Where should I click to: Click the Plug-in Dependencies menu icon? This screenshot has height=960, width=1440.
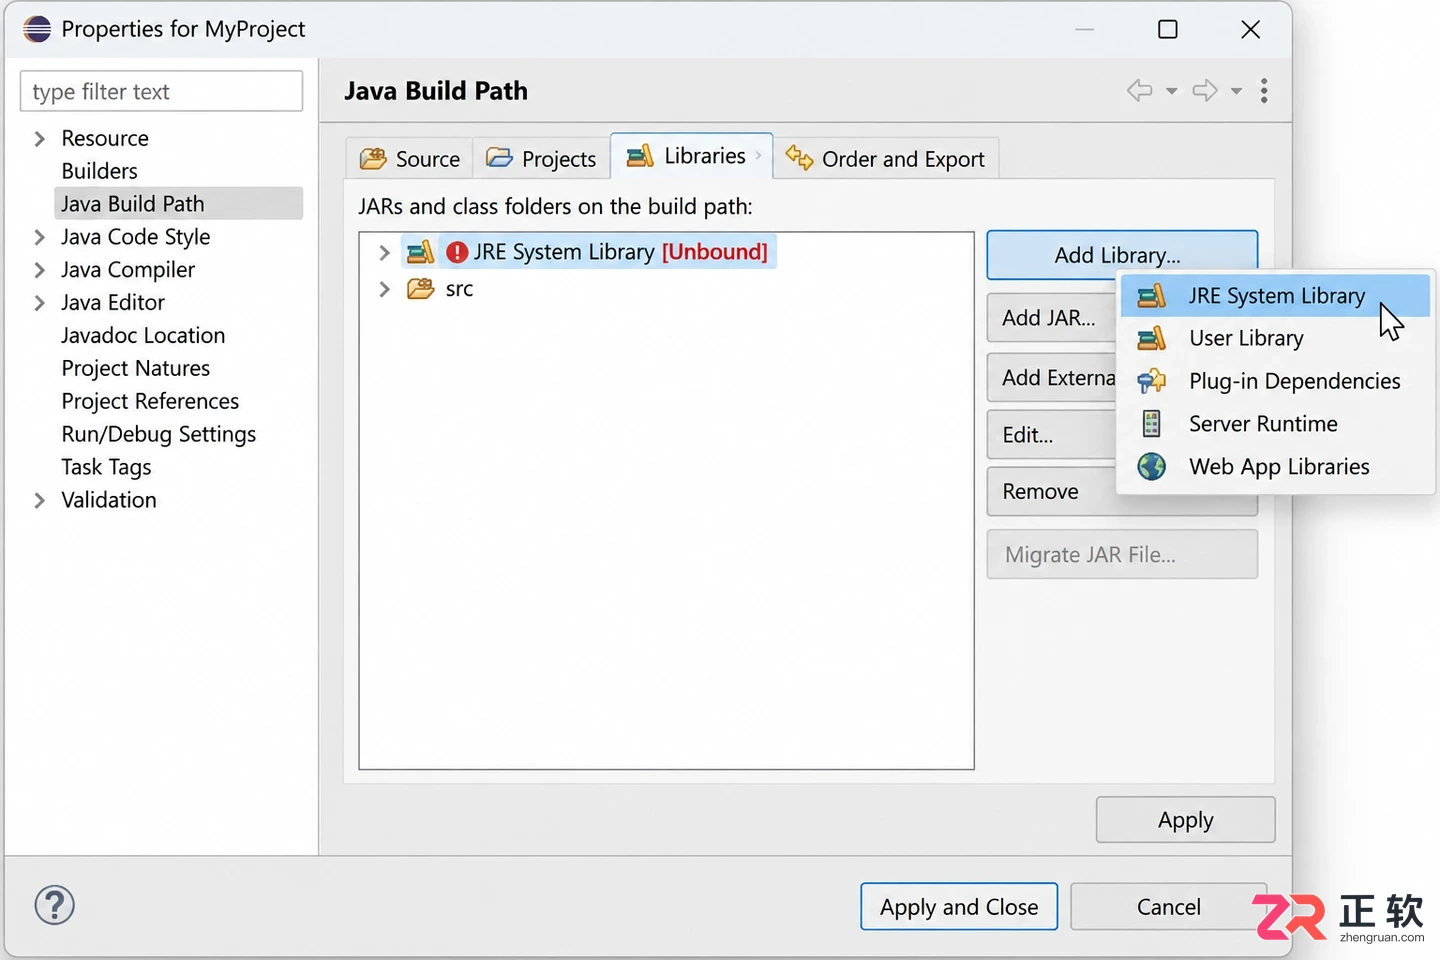pyautogui.click(x=1152, y=381)
